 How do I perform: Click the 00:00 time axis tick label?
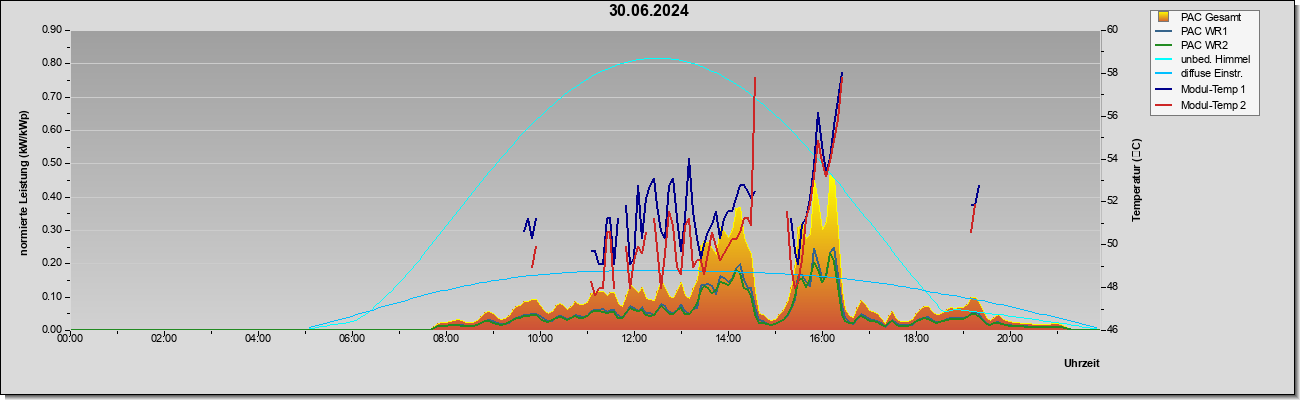point(70,338)
